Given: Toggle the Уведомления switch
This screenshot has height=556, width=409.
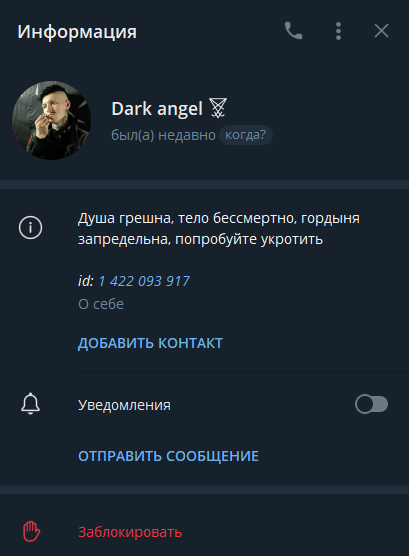Looking at the screenshot, I should click(x=371, y=404).
